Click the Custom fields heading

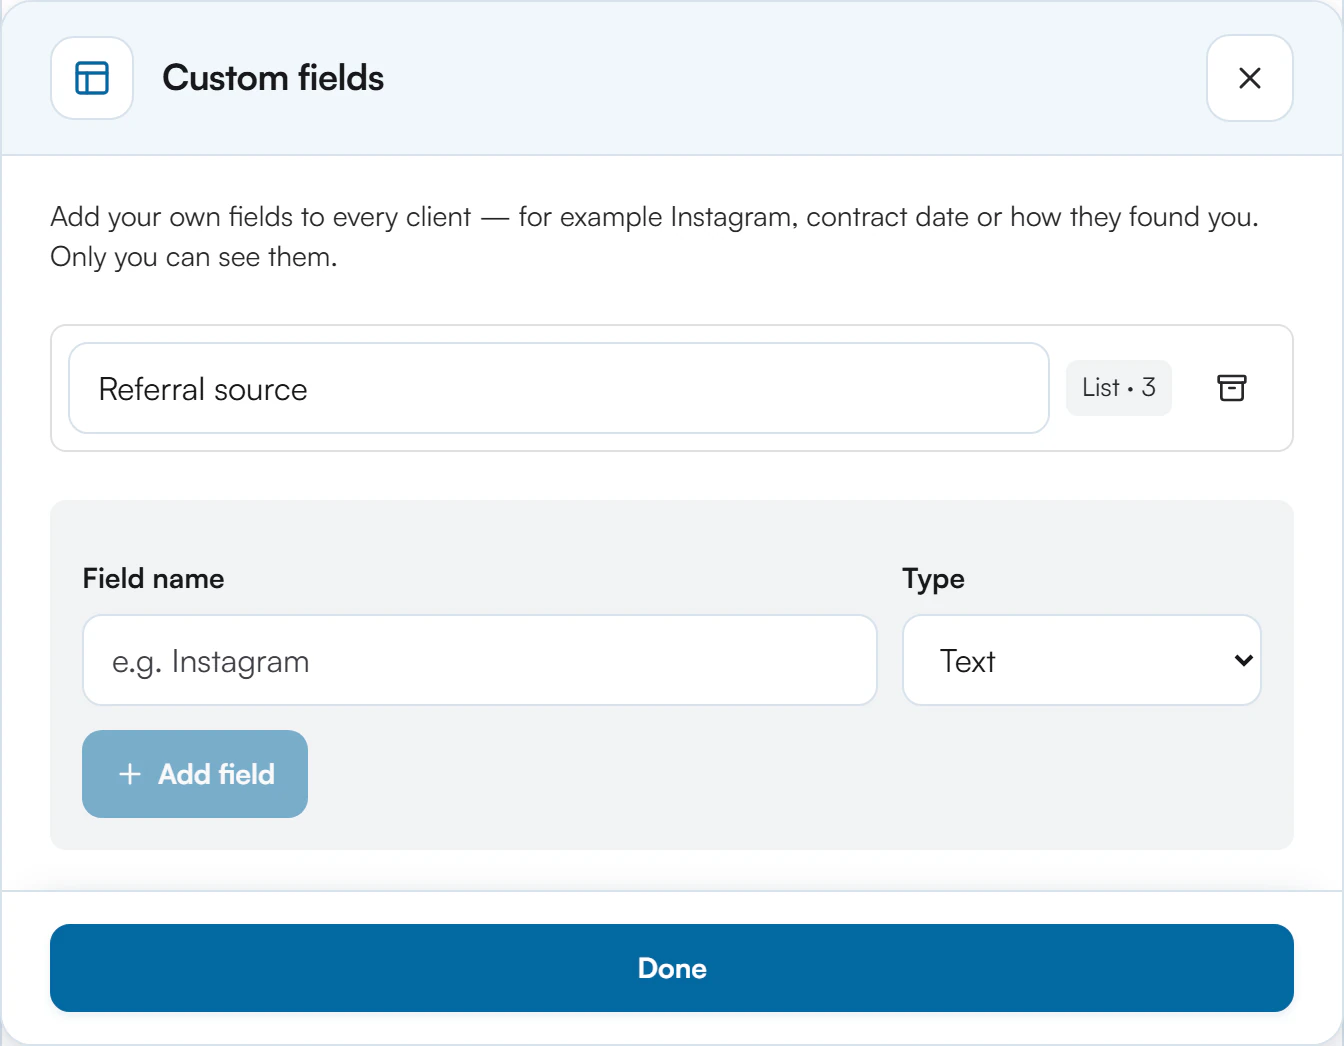click(273, 78)
